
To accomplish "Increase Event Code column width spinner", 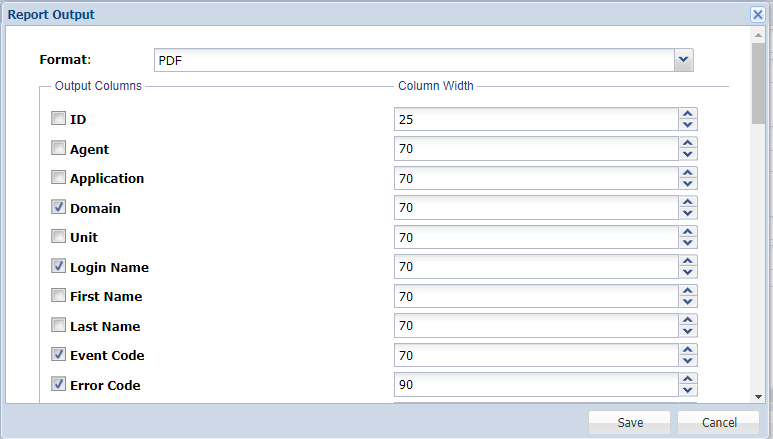I will 687,350.
